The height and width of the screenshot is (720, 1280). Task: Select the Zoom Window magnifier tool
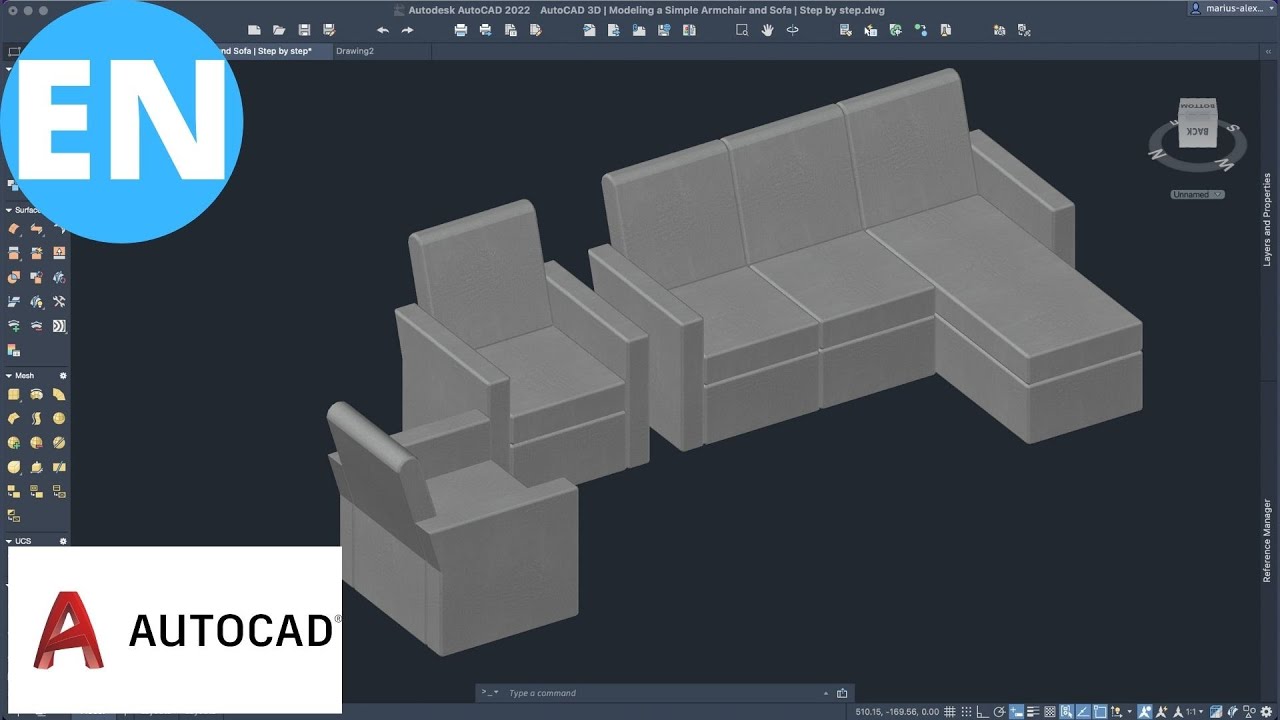[x=742, y=30]
